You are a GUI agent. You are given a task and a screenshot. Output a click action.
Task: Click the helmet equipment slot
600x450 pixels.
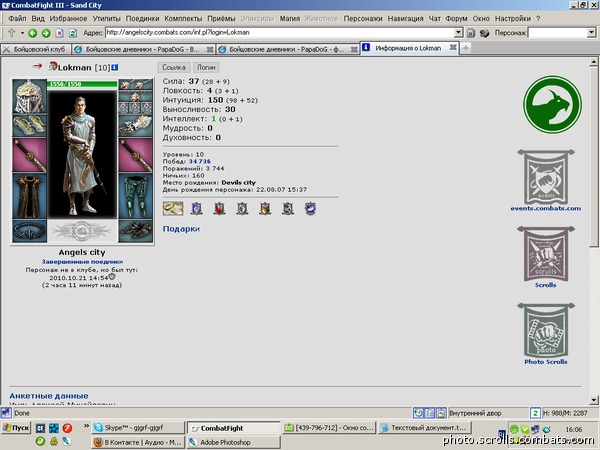(29, 96)
